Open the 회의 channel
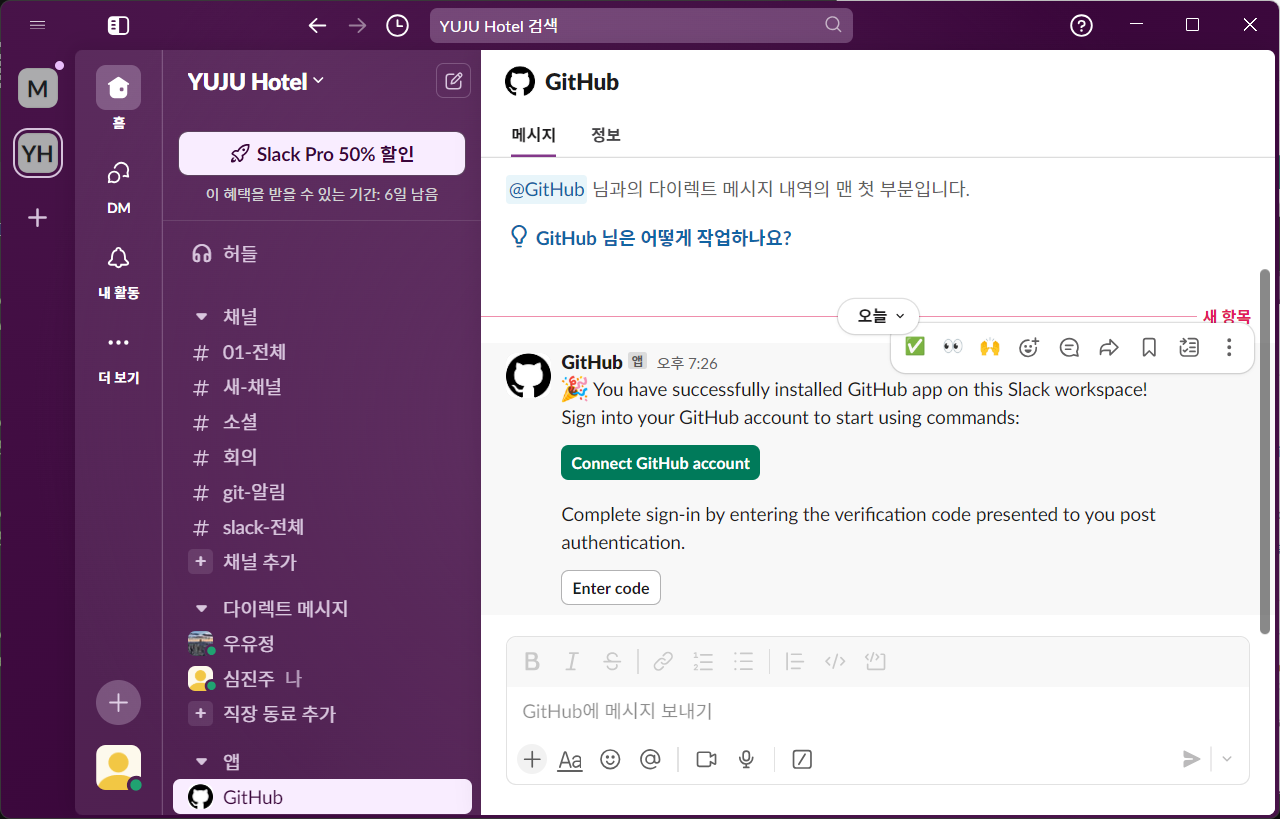The width and height of the screenshot is (1280, 819). 322,457
